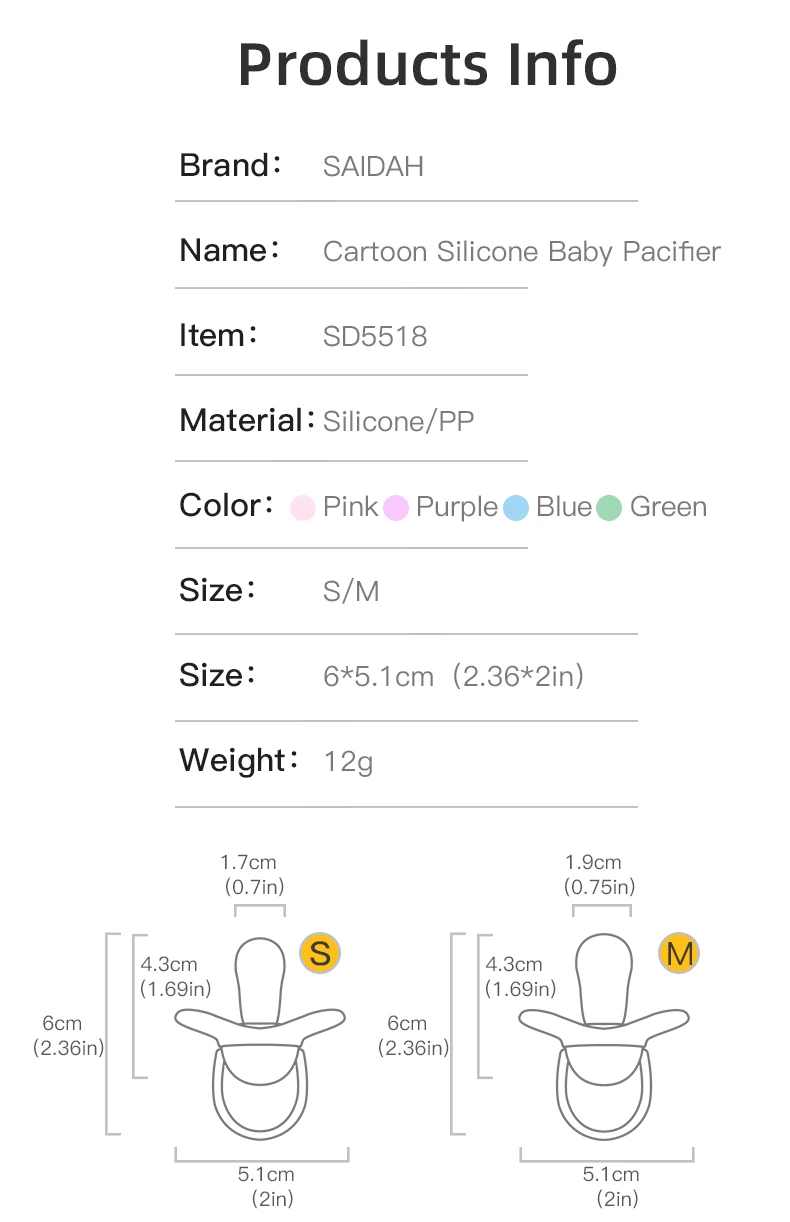Click the 1.7cm nipple width label
Image resolution: width=790 pixels, height=1222 pixels.
[248, 862]
